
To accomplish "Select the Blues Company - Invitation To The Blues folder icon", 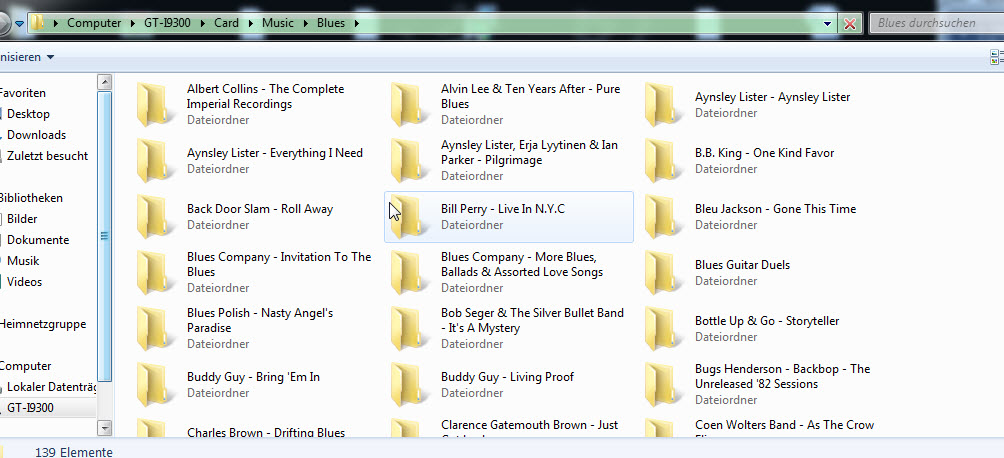I will coord(156,272).
